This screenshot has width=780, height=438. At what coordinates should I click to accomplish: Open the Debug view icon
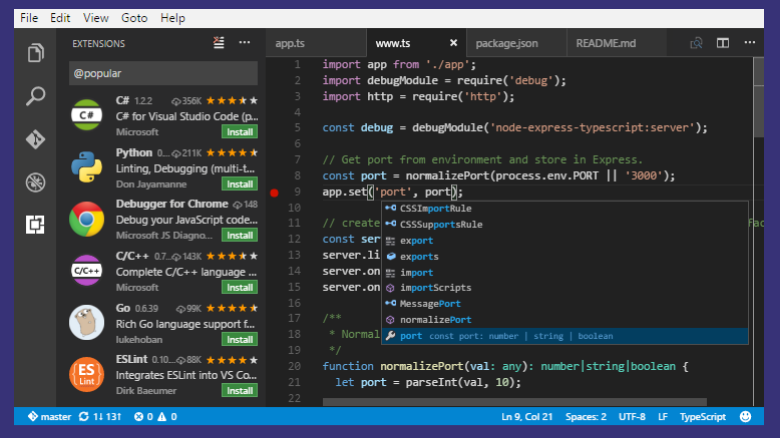pyautogui.click(x=35, y=183)
